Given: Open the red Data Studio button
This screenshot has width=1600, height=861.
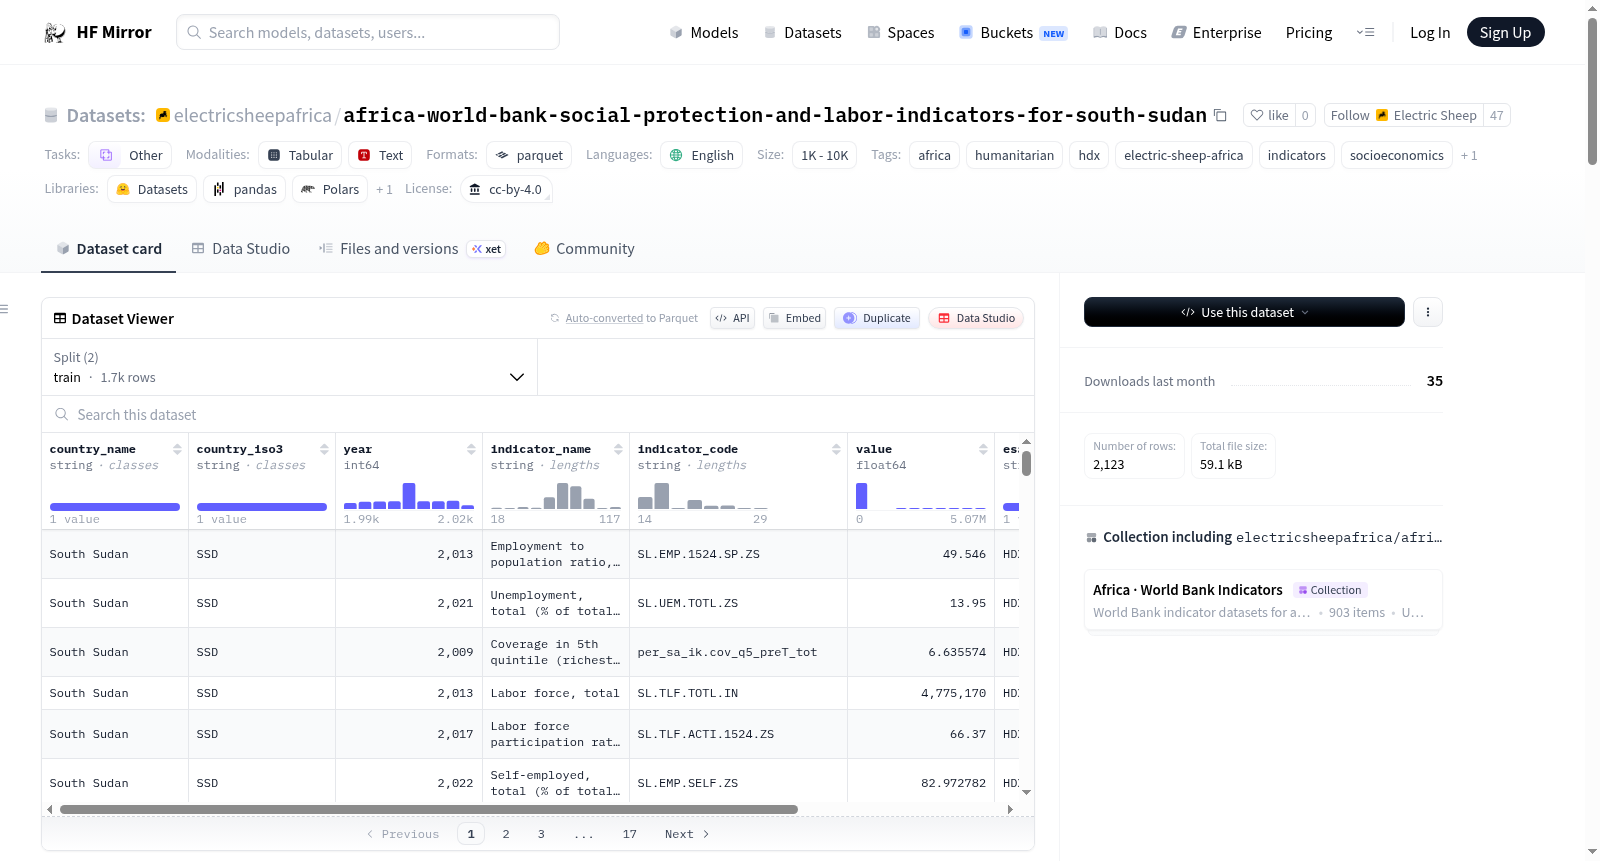Looking at the screenshot, I should coord(976,318).
